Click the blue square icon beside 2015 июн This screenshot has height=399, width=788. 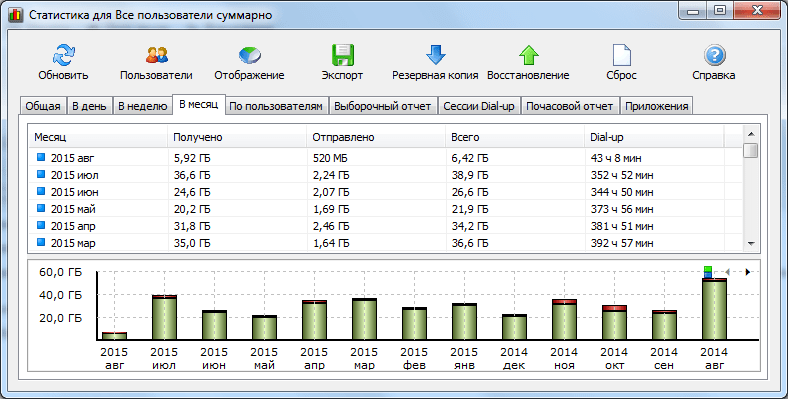pos(41,192)
